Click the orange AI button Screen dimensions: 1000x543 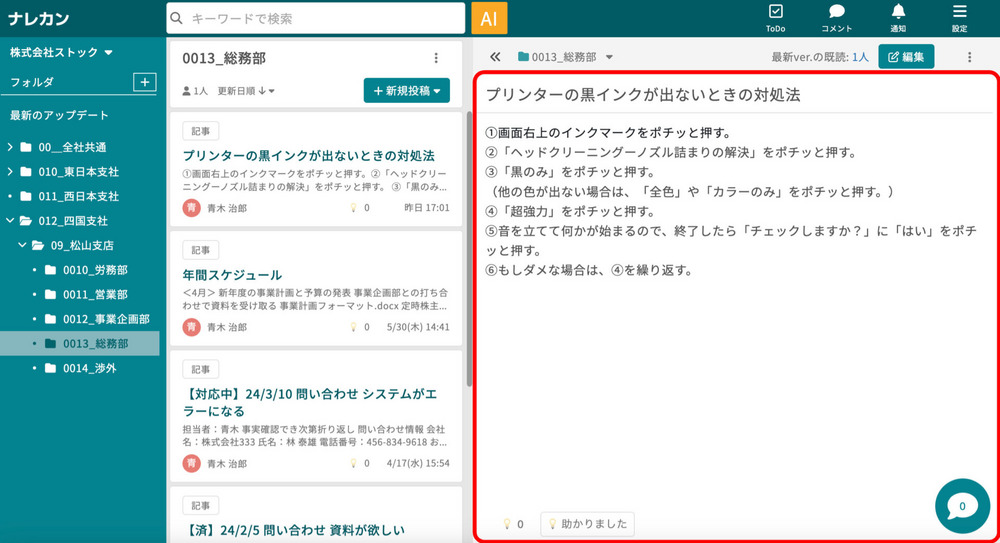coord(489,18)
